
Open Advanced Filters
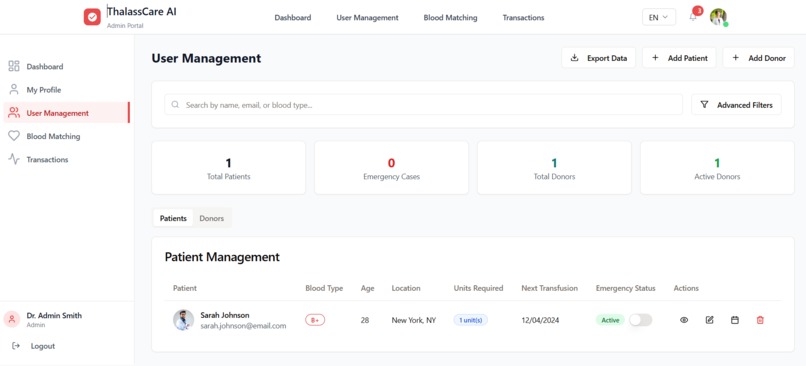[x=736, y=105]
